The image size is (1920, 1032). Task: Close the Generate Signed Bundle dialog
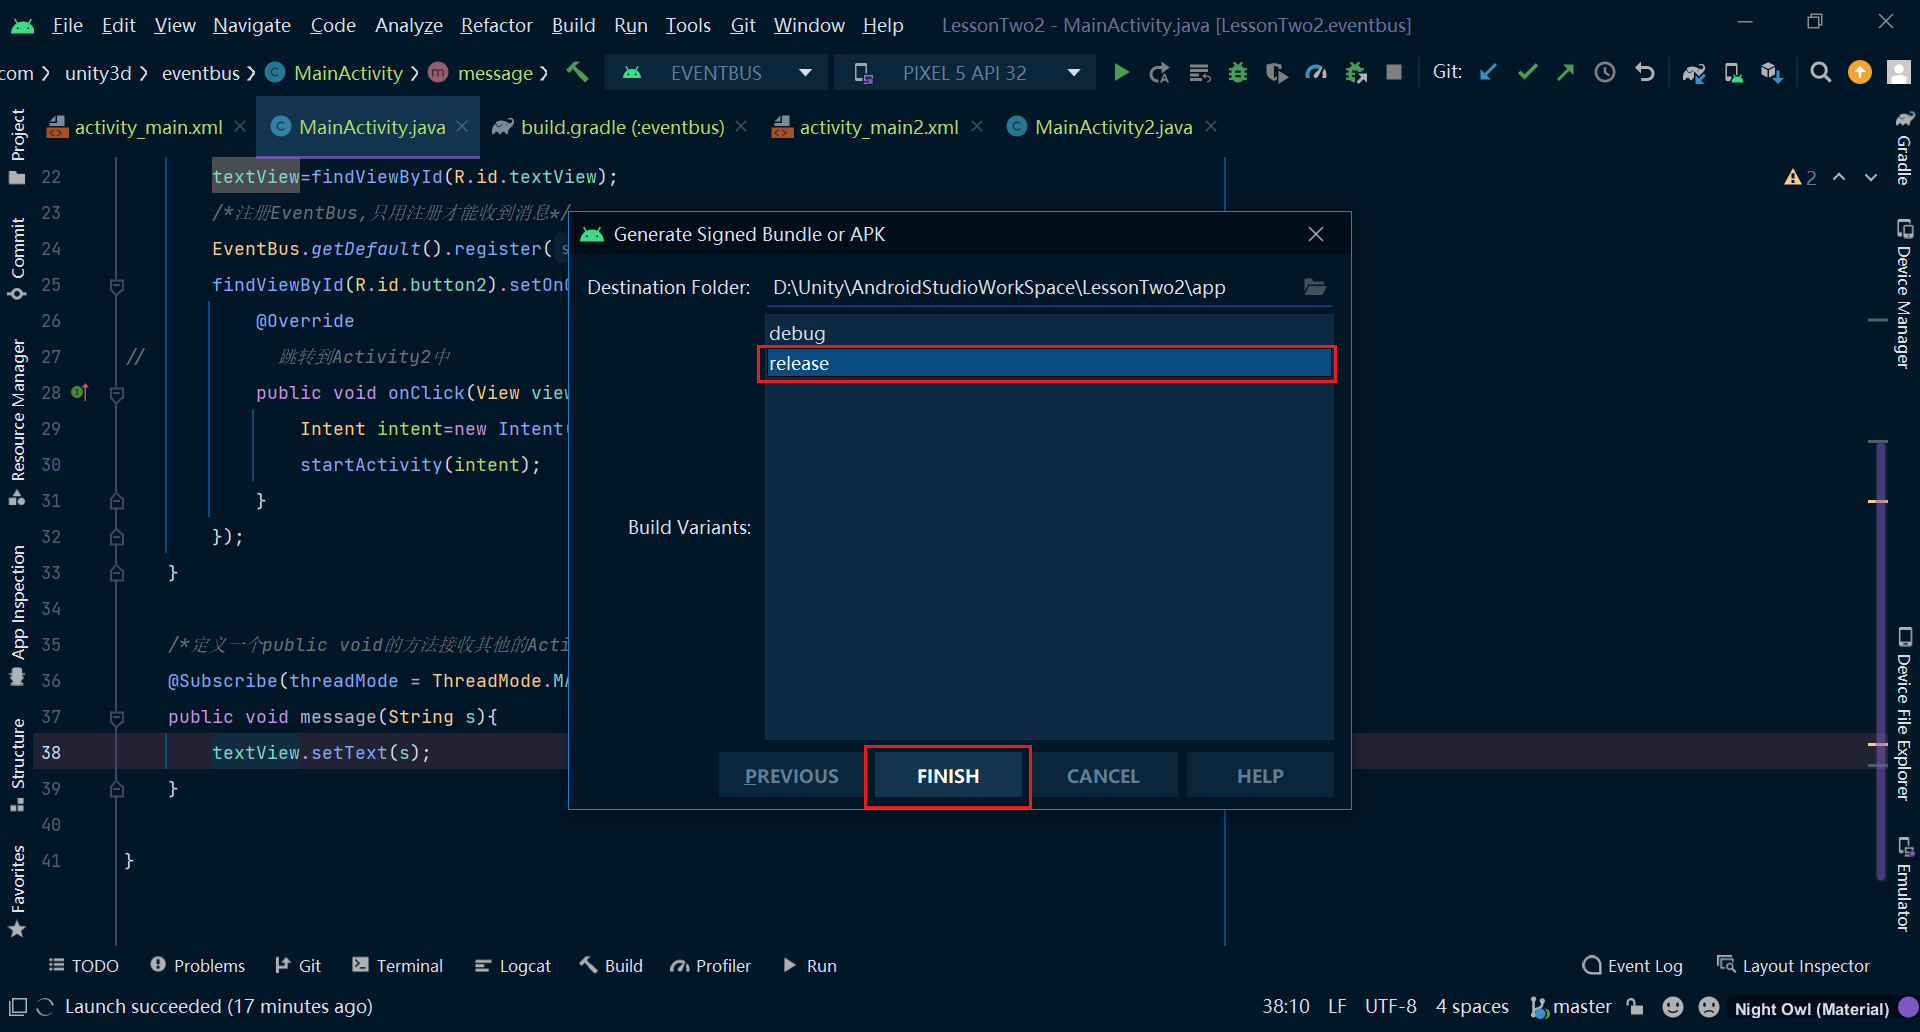[1316, 234]
